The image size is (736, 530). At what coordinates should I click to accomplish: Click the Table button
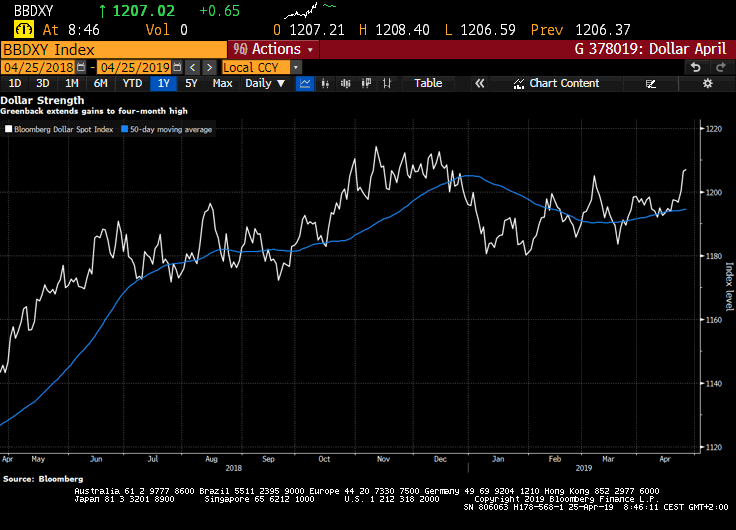pos(428,84)
